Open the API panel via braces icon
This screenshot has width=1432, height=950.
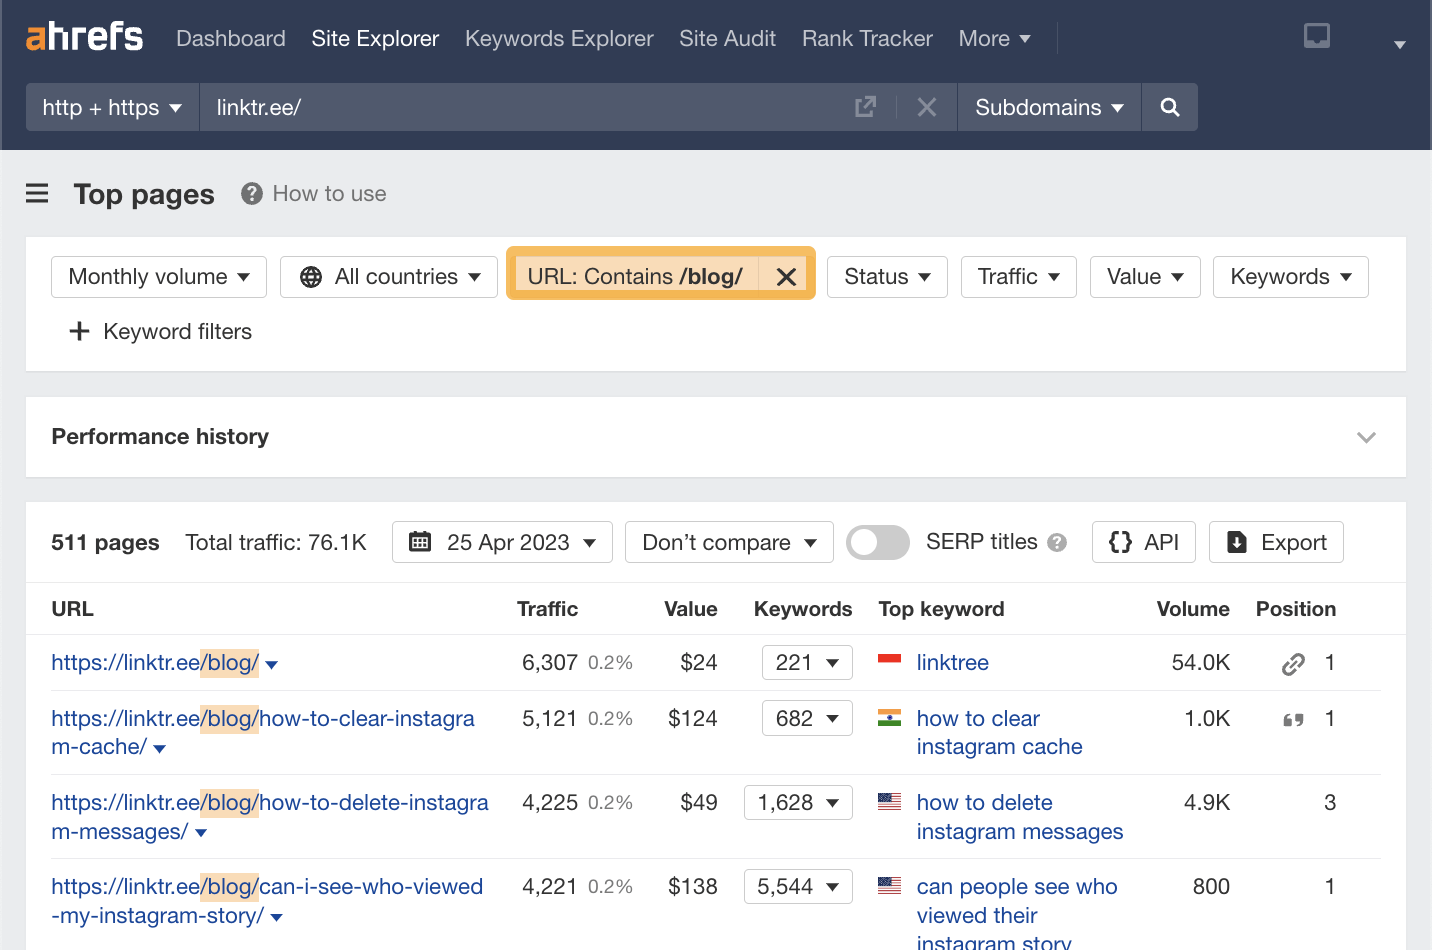1121,541
